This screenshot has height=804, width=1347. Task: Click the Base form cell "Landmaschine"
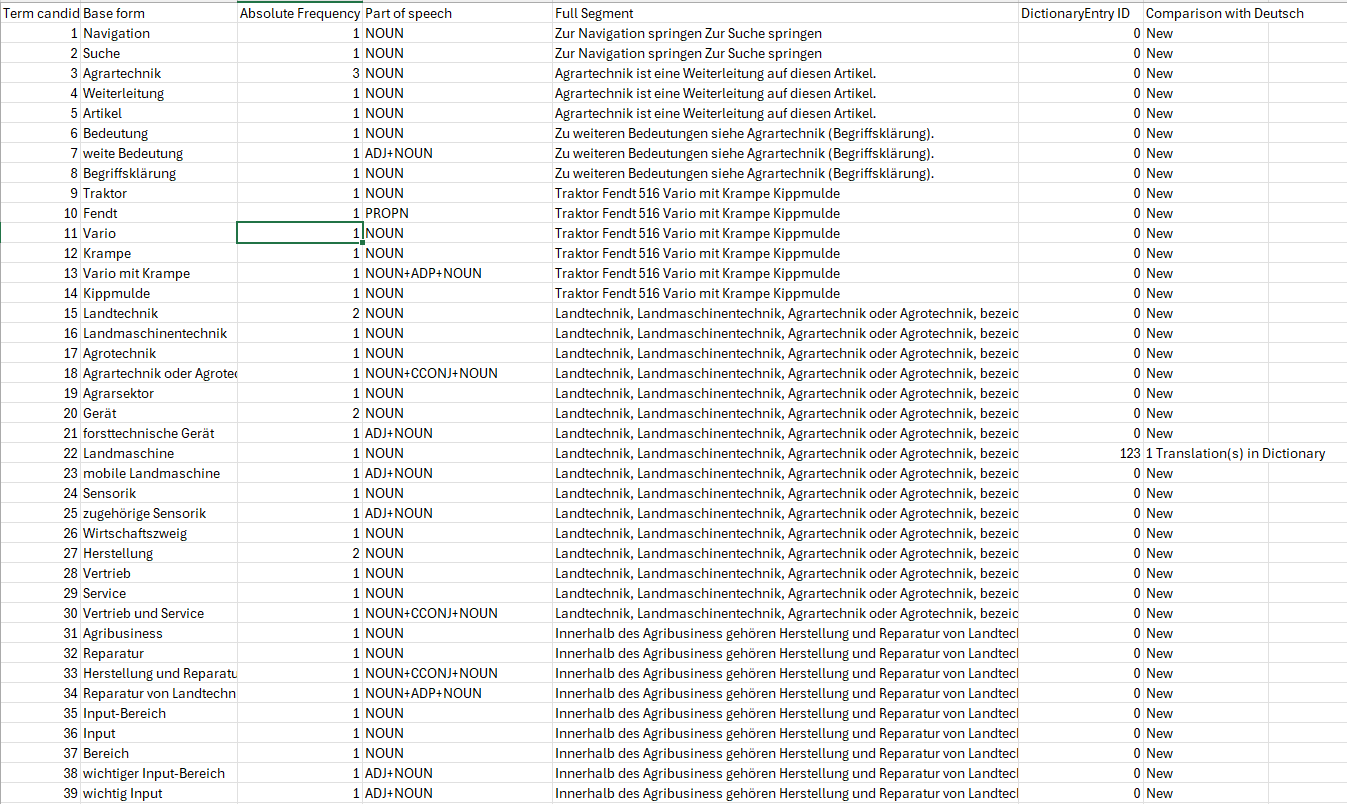pyautogui.click(x=158, y=453)
